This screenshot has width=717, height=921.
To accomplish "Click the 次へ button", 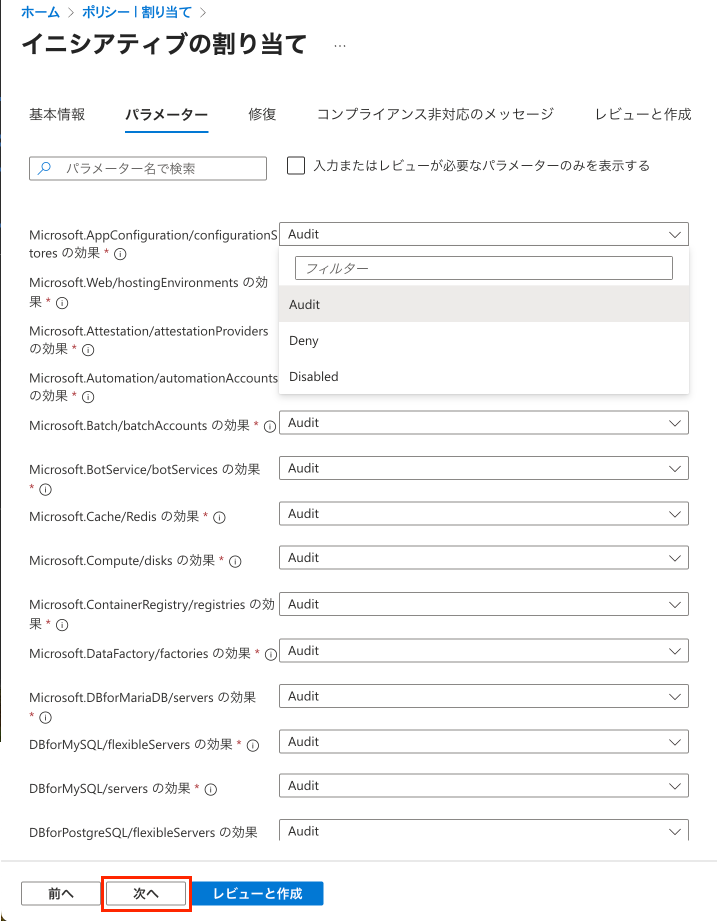I will [x=146, y=893].
